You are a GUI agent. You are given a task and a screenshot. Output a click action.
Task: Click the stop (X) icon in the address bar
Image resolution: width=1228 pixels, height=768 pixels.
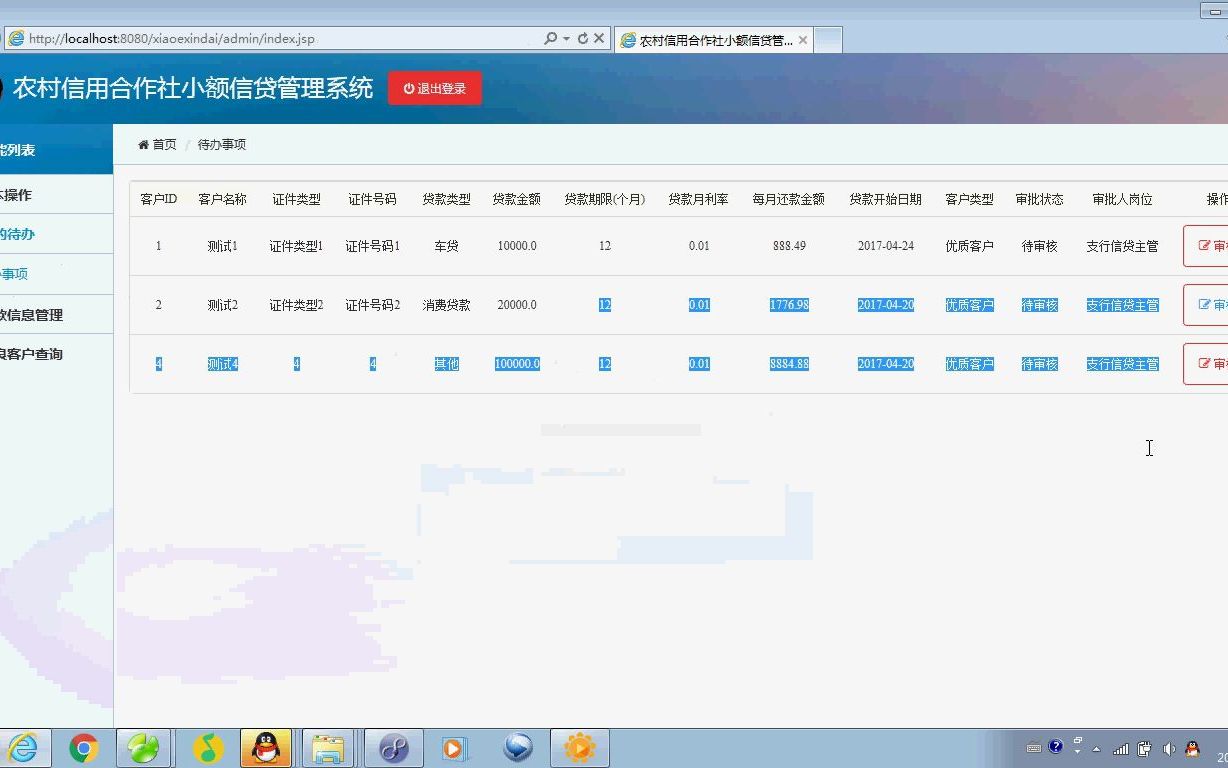click(598, 38)
